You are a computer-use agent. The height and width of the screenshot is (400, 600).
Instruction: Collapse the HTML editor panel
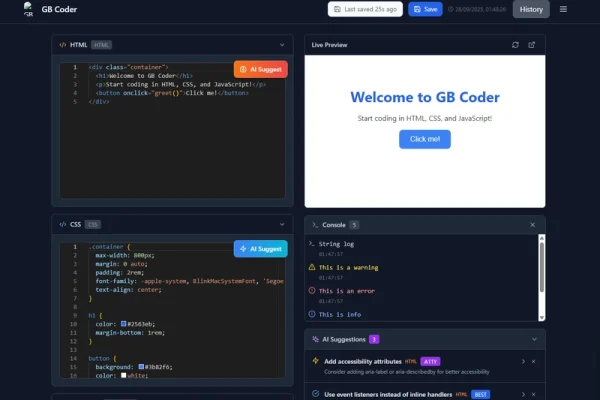[282, 45]
